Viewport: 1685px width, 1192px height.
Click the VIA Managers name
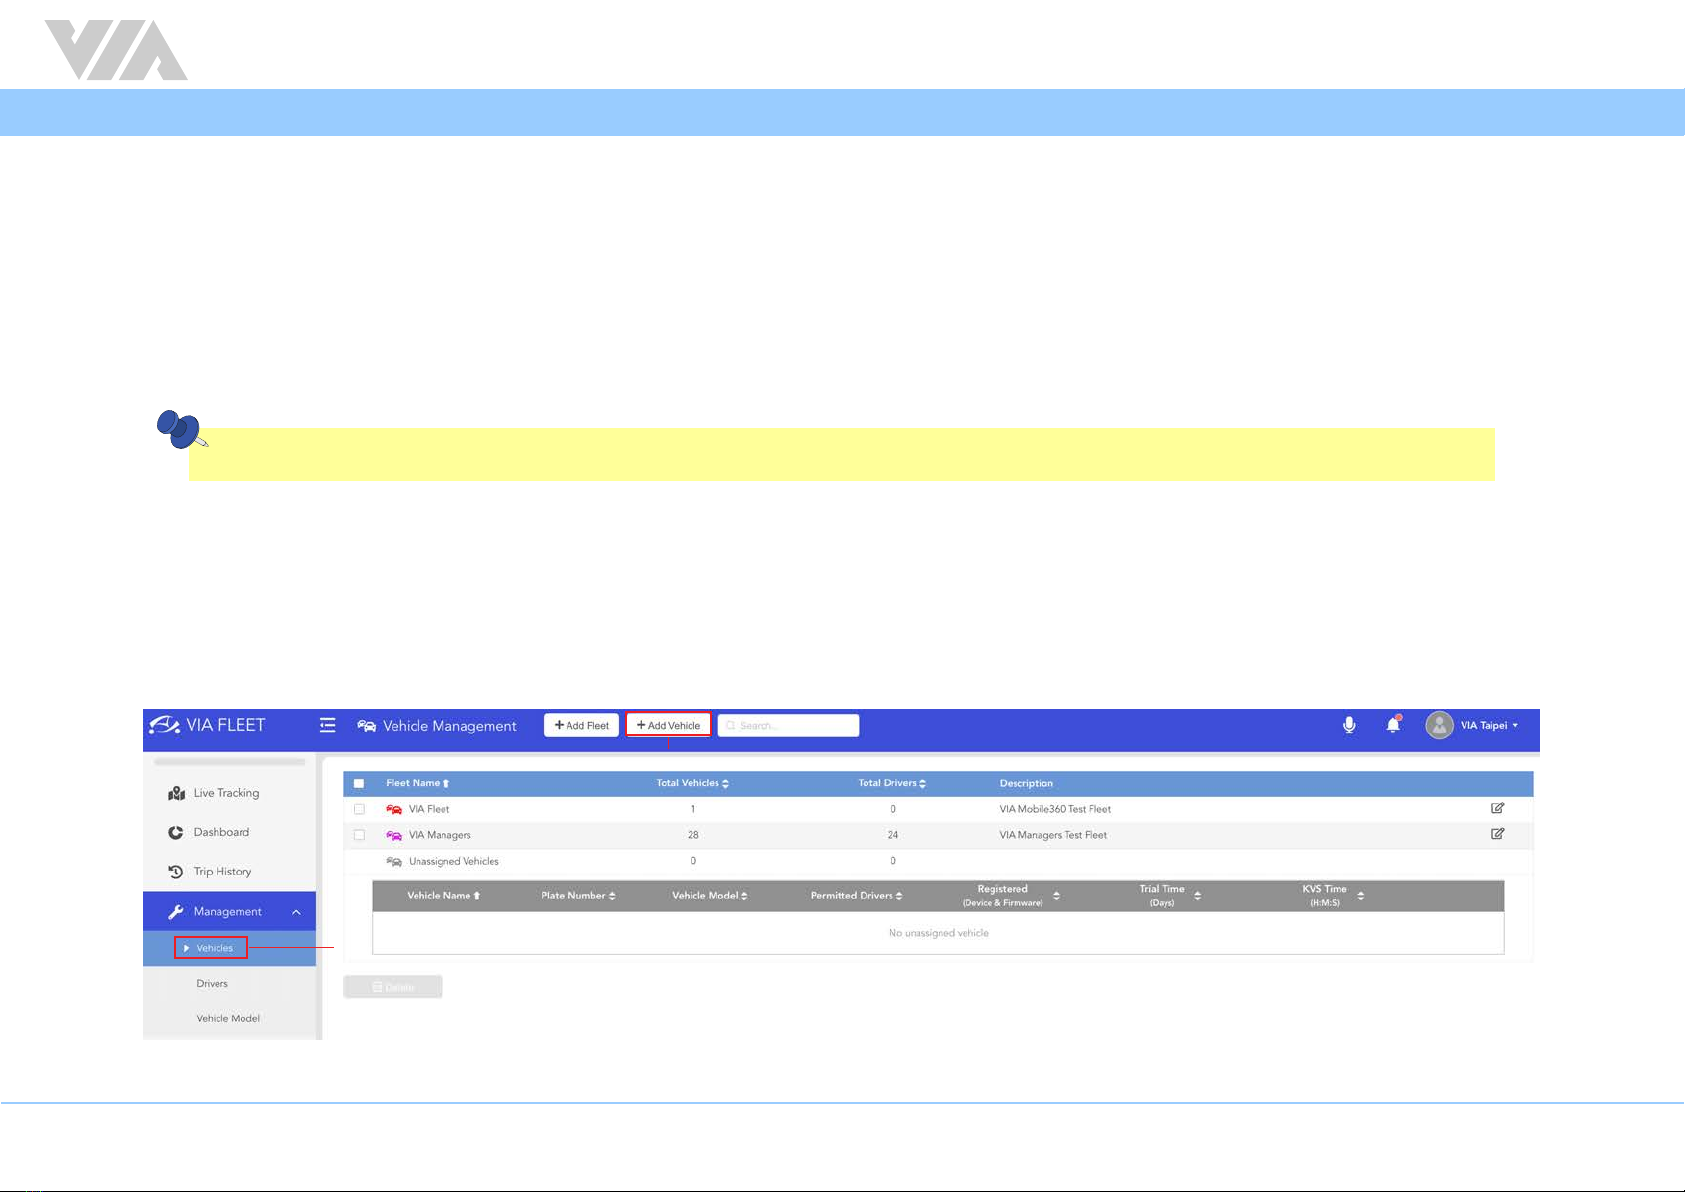pyautogui.click(x=440, y=835)
